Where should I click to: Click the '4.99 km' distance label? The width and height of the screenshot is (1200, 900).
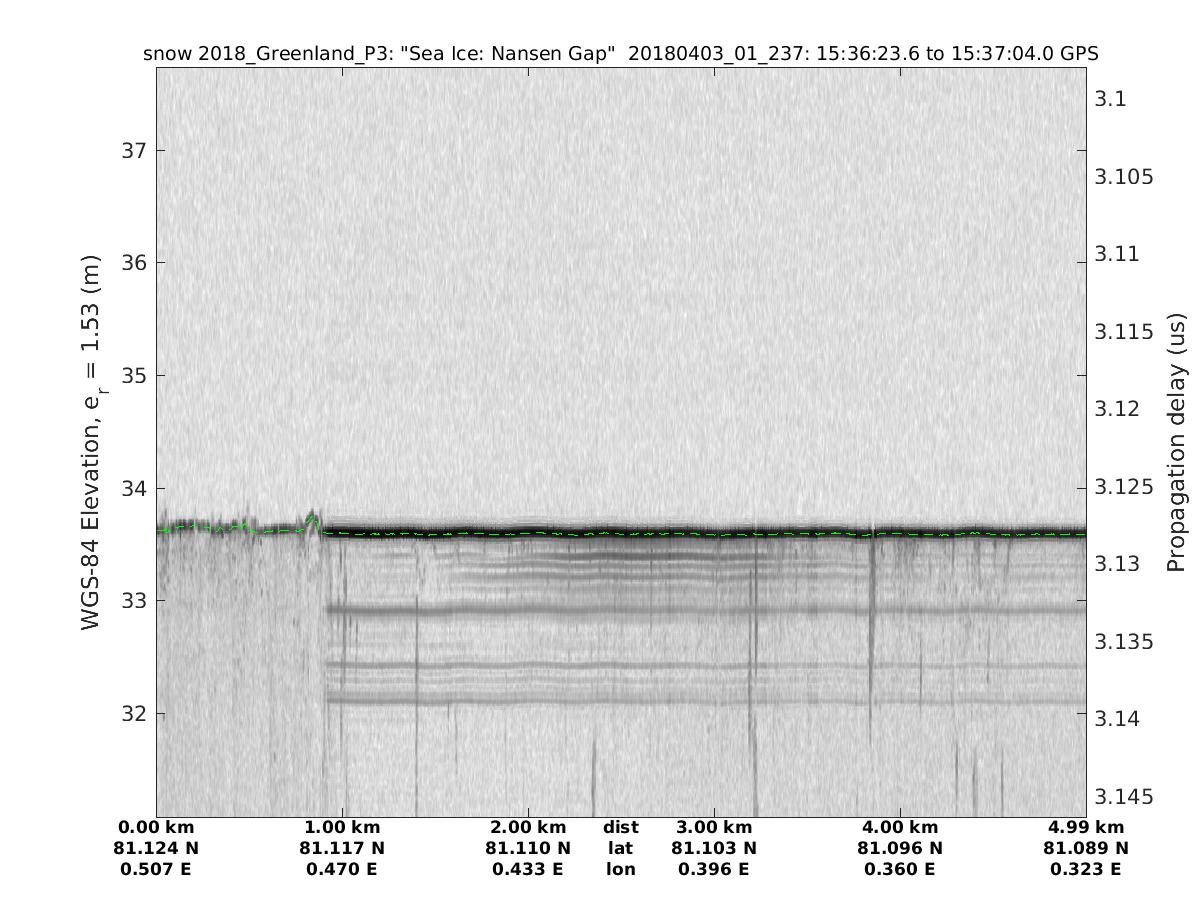1085,827
